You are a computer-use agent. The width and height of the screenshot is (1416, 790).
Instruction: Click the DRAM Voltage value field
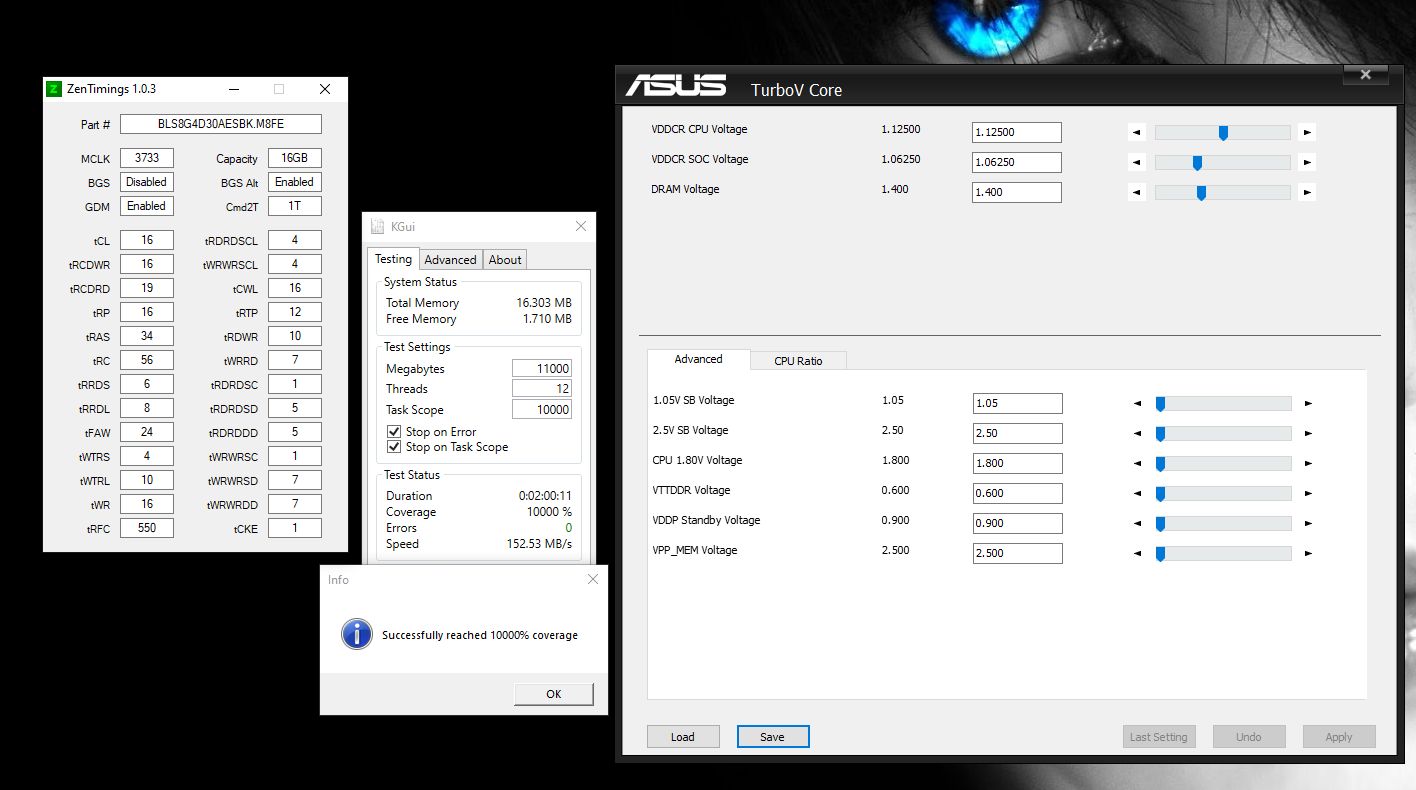(1017, 192)
